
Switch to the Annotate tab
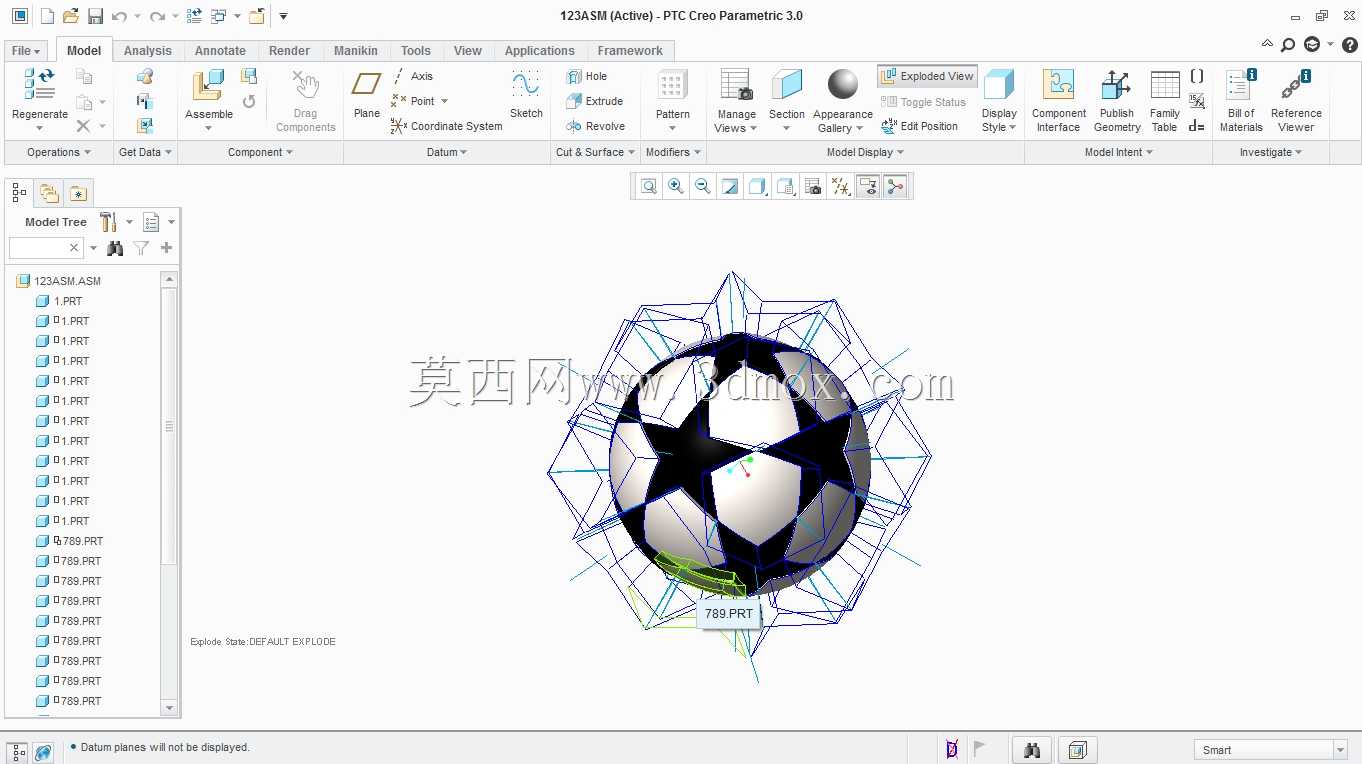220,51
